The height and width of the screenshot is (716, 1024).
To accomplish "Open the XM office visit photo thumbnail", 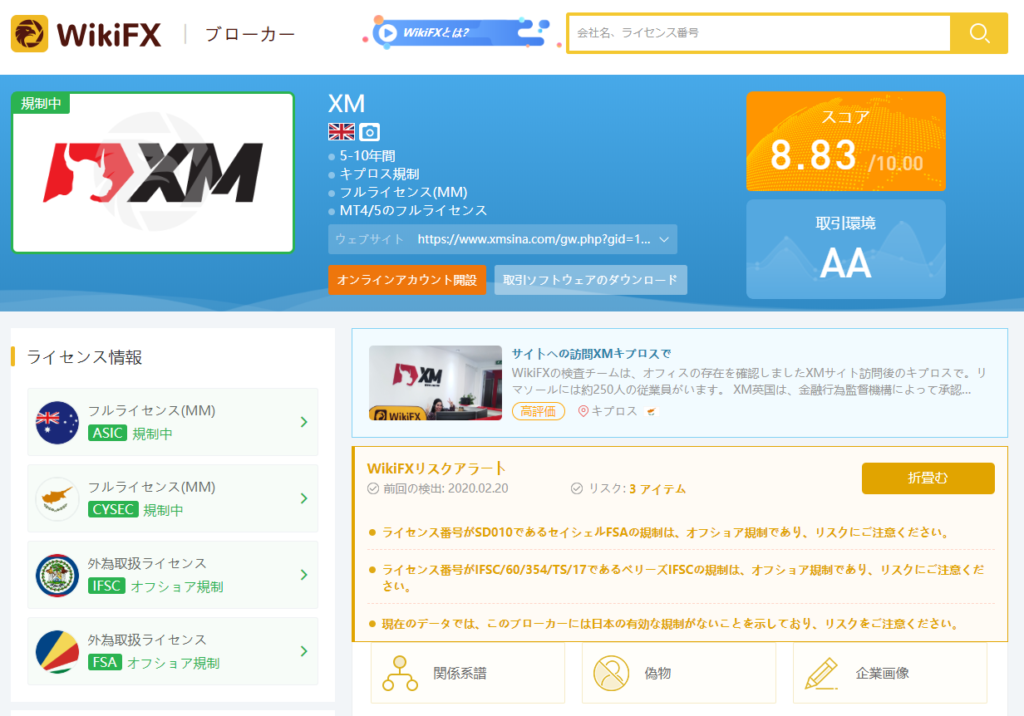I will 436,383.
